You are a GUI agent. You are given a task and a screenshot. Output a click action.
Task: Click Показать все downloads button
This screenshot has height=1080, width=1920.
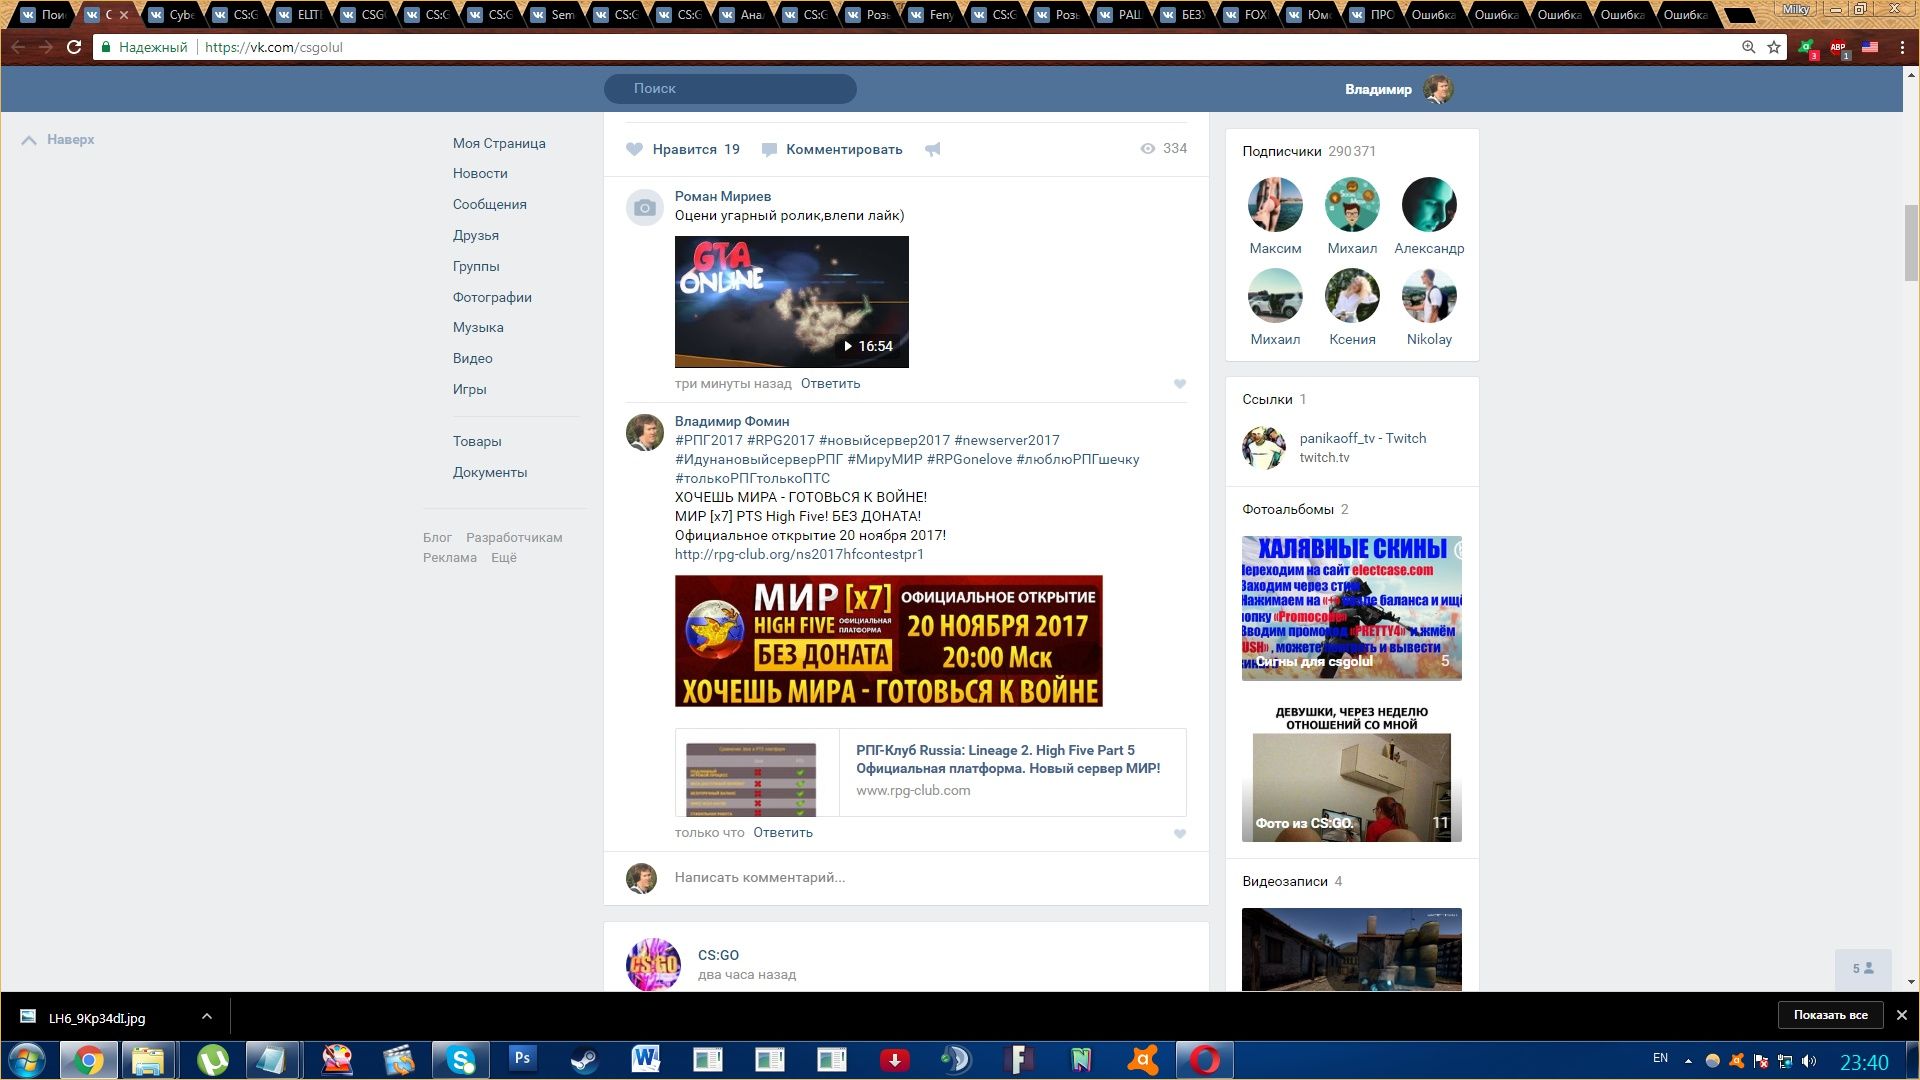[1830, 1015]
